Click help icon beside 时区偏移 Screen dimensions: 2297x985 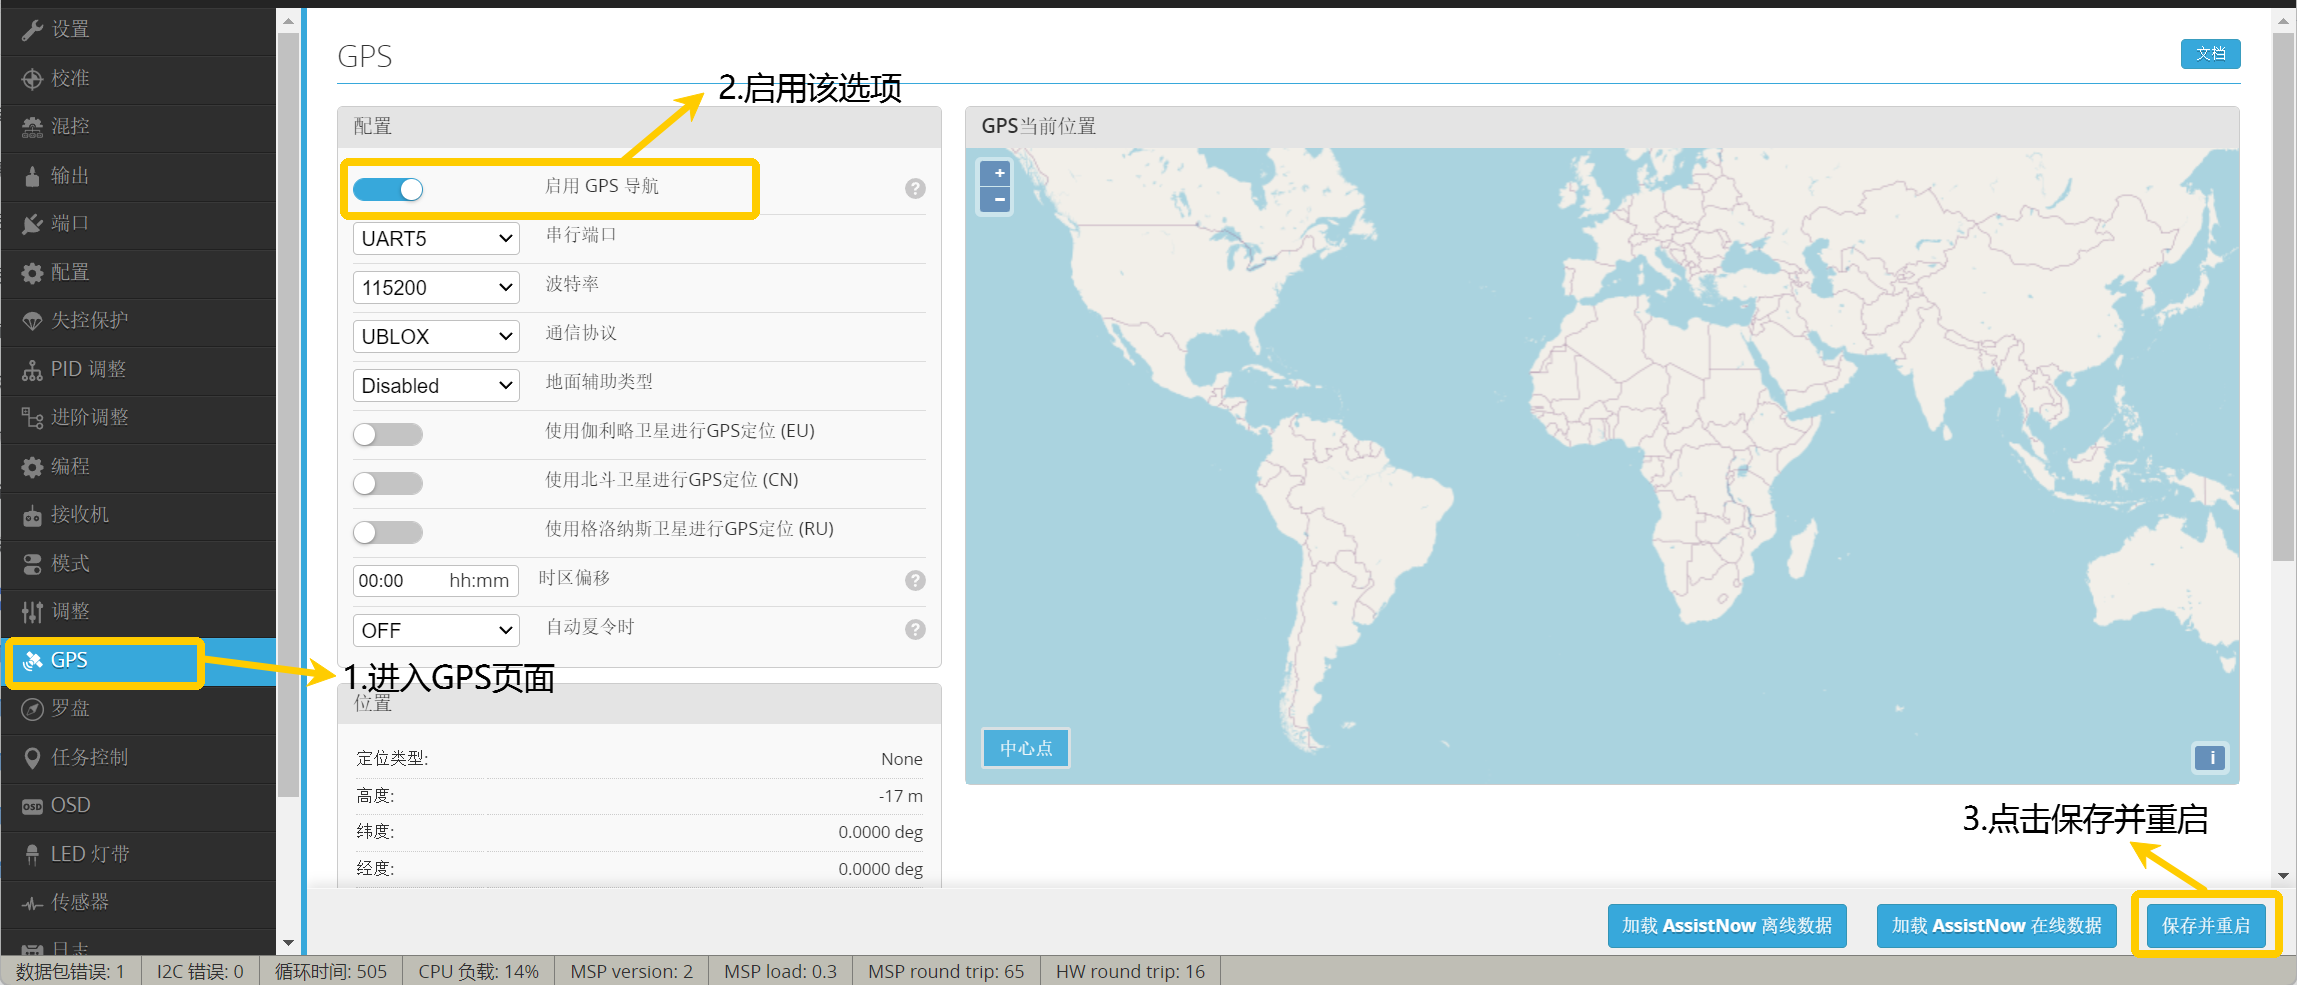(914, 581)
